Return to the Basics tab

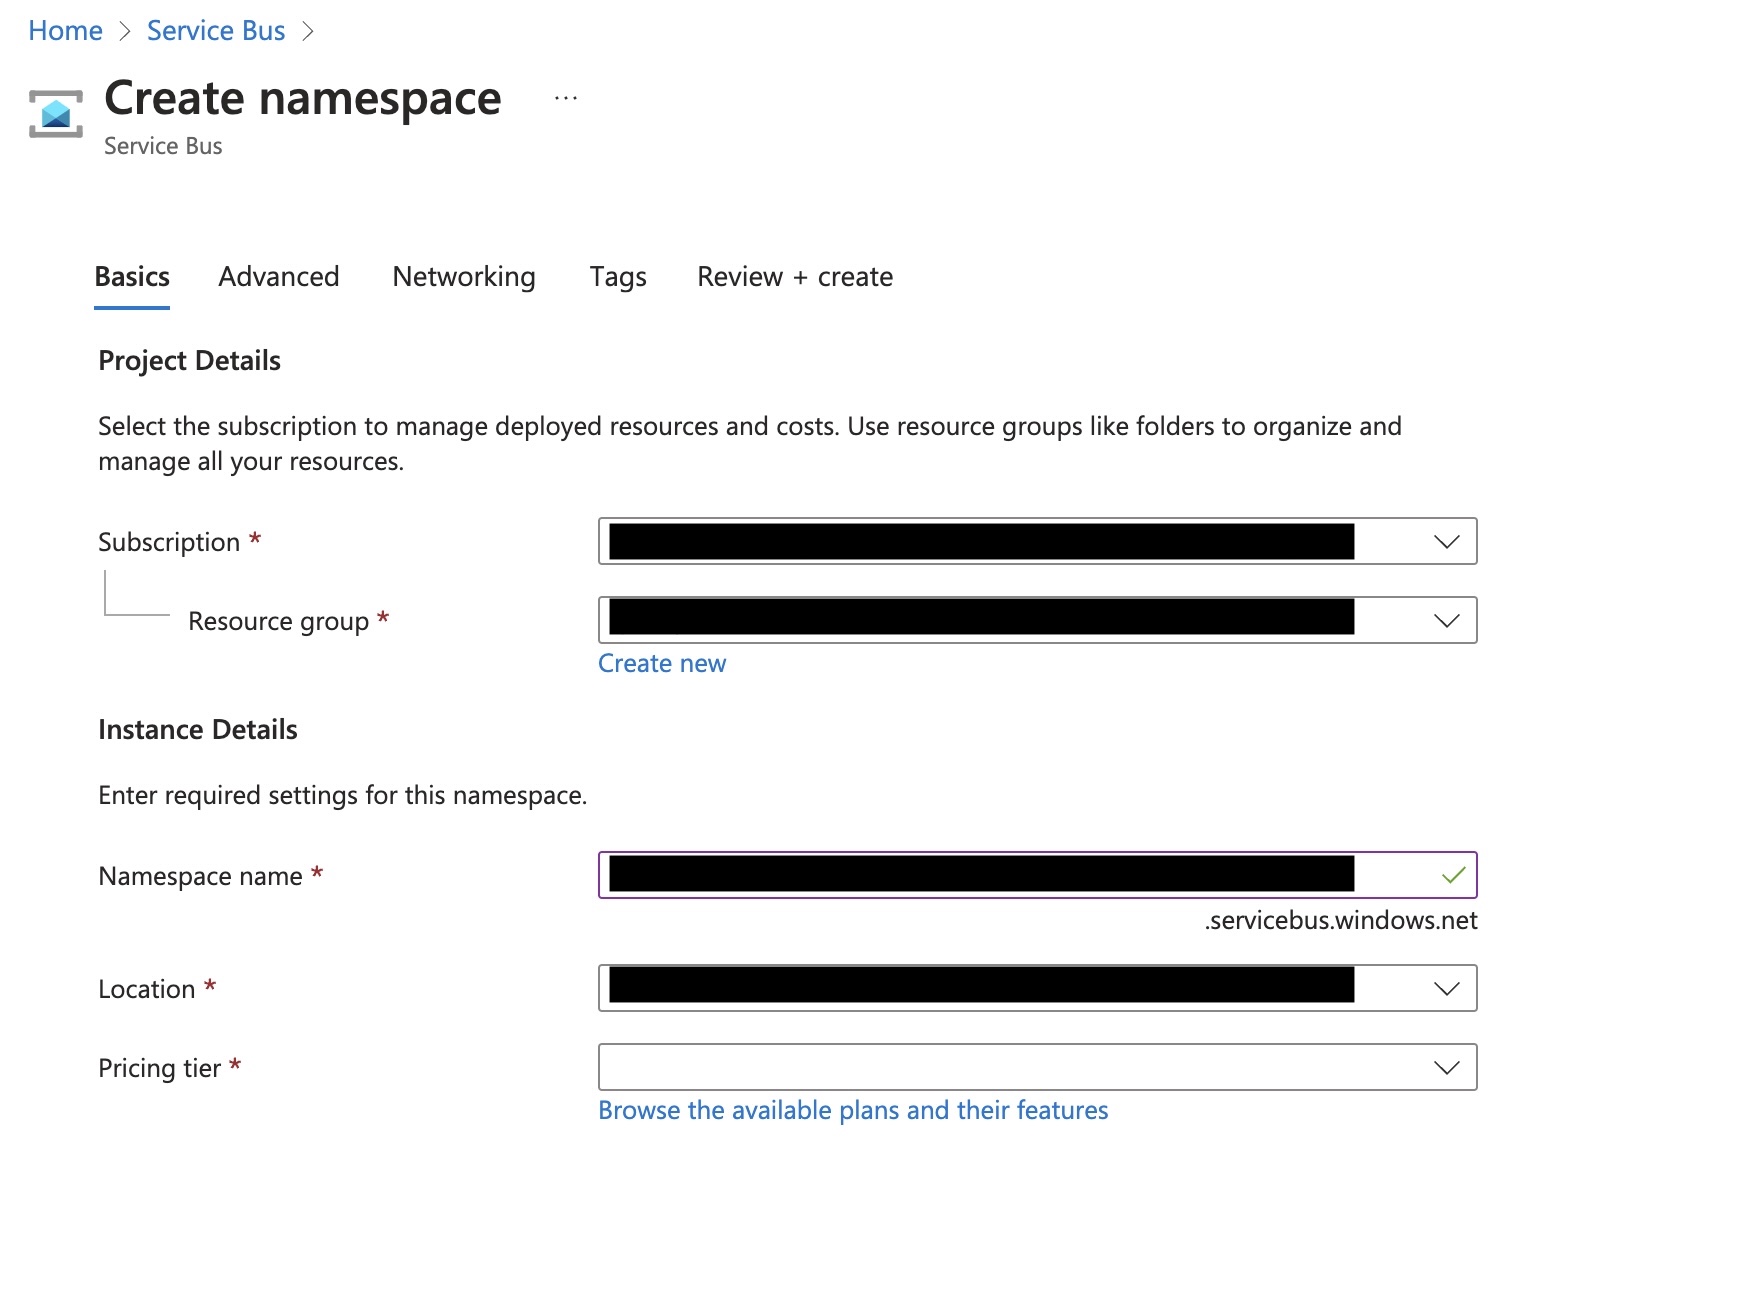[x=131, y=277]
